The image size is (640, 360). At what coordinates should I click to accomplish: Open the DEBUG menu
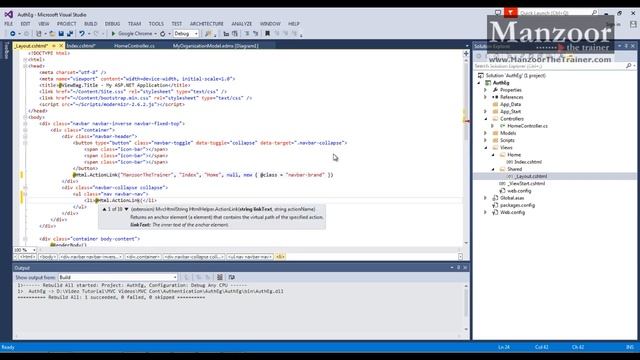[113, 24]
